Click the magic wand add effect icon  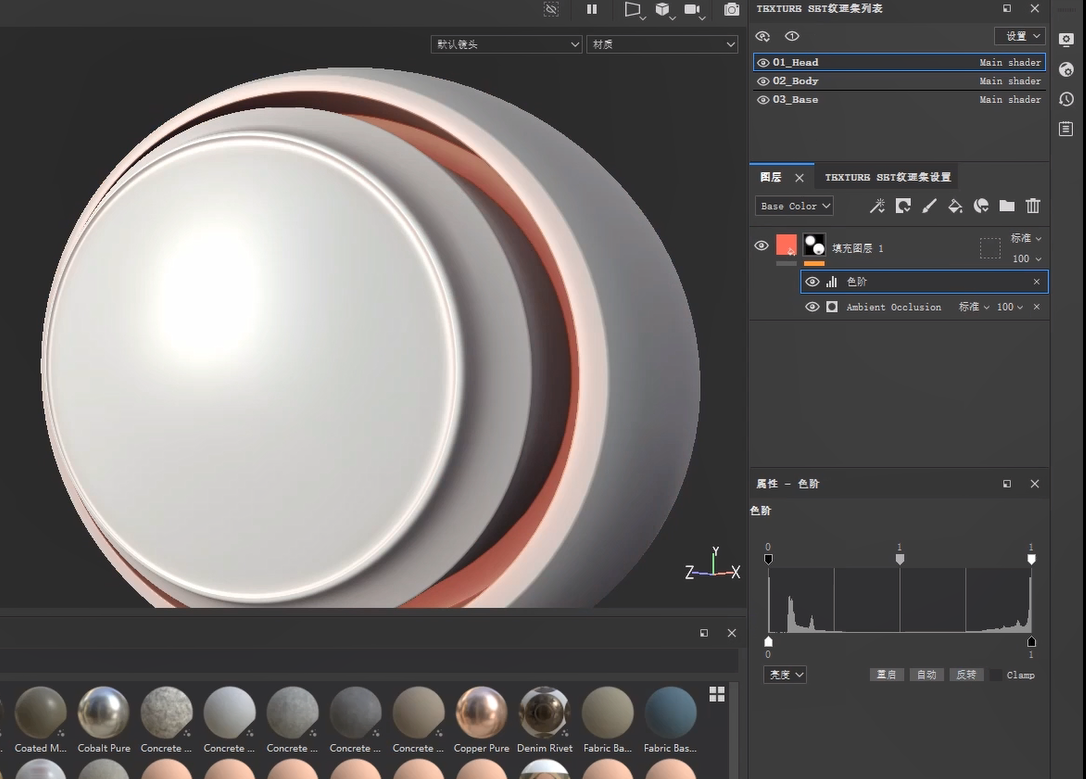coord(878,206)
